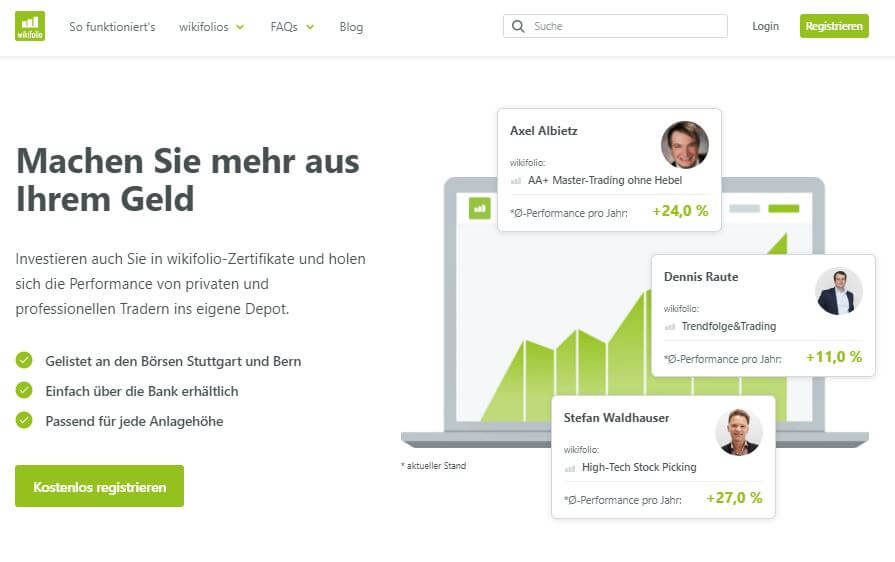The height and width of the screenshot is (562, 895).
Task: Go to the Blog page
Action: [x=351, y=27]
